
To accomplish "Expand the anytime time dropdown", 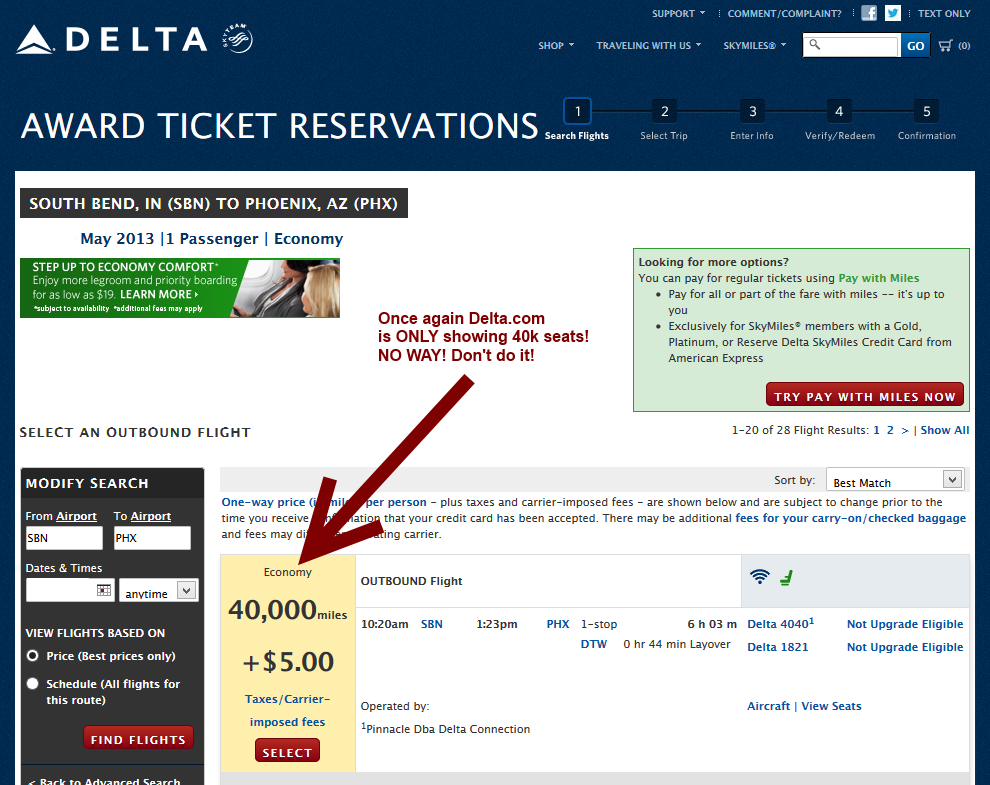I will 157,592.
